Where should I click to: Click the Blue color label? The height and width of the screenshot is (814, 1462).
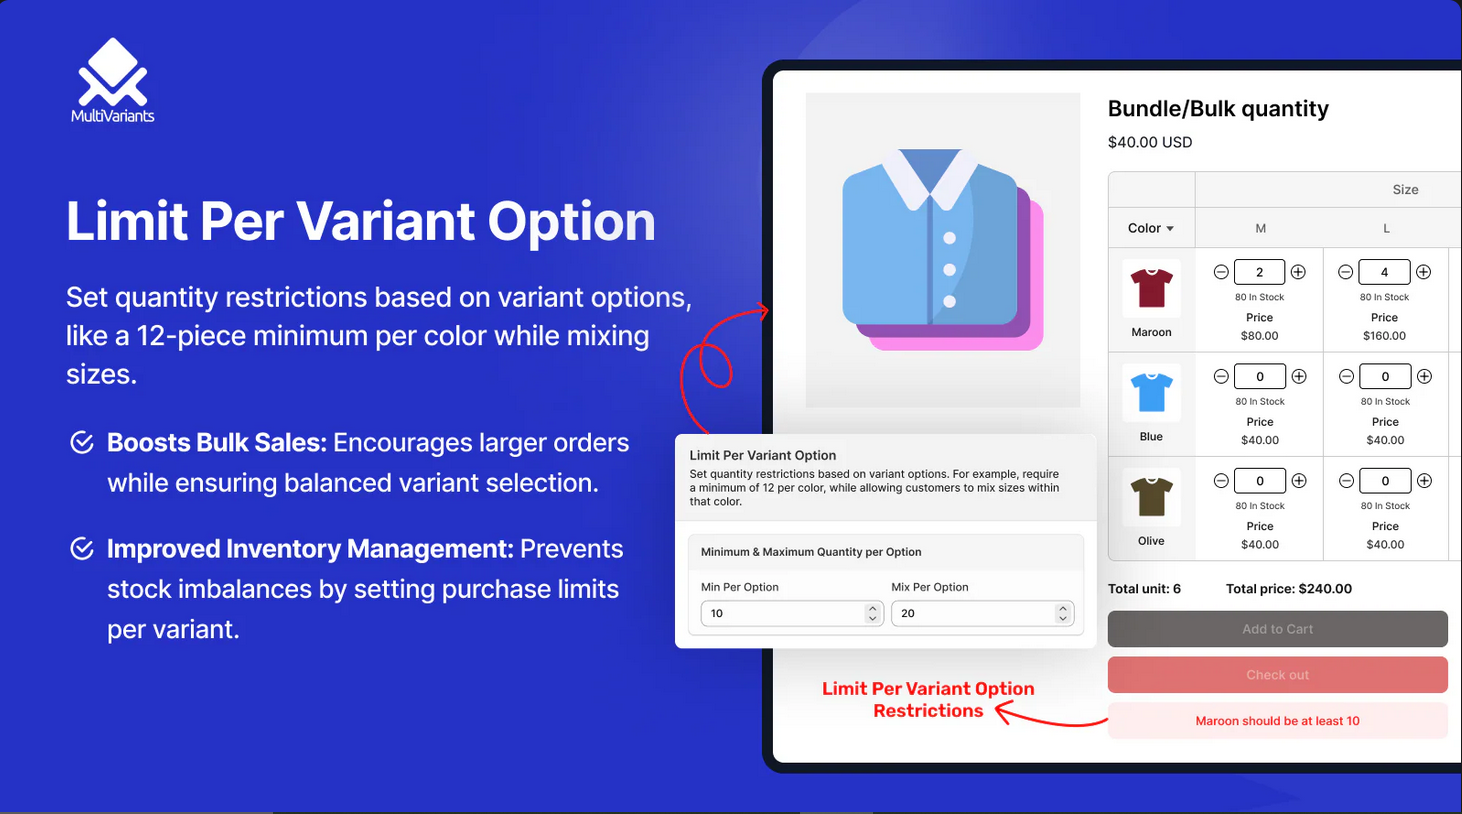point(1151,437)
